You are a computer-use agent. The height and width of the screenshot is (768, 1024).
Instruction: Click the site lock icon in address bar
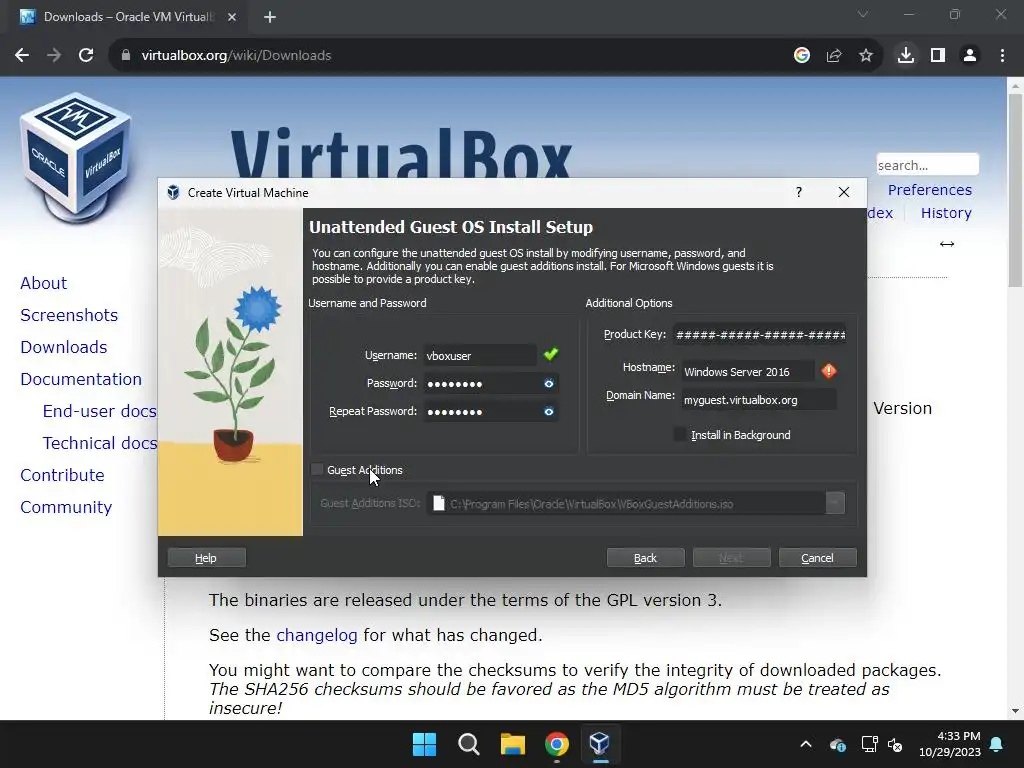coord(125,56)
